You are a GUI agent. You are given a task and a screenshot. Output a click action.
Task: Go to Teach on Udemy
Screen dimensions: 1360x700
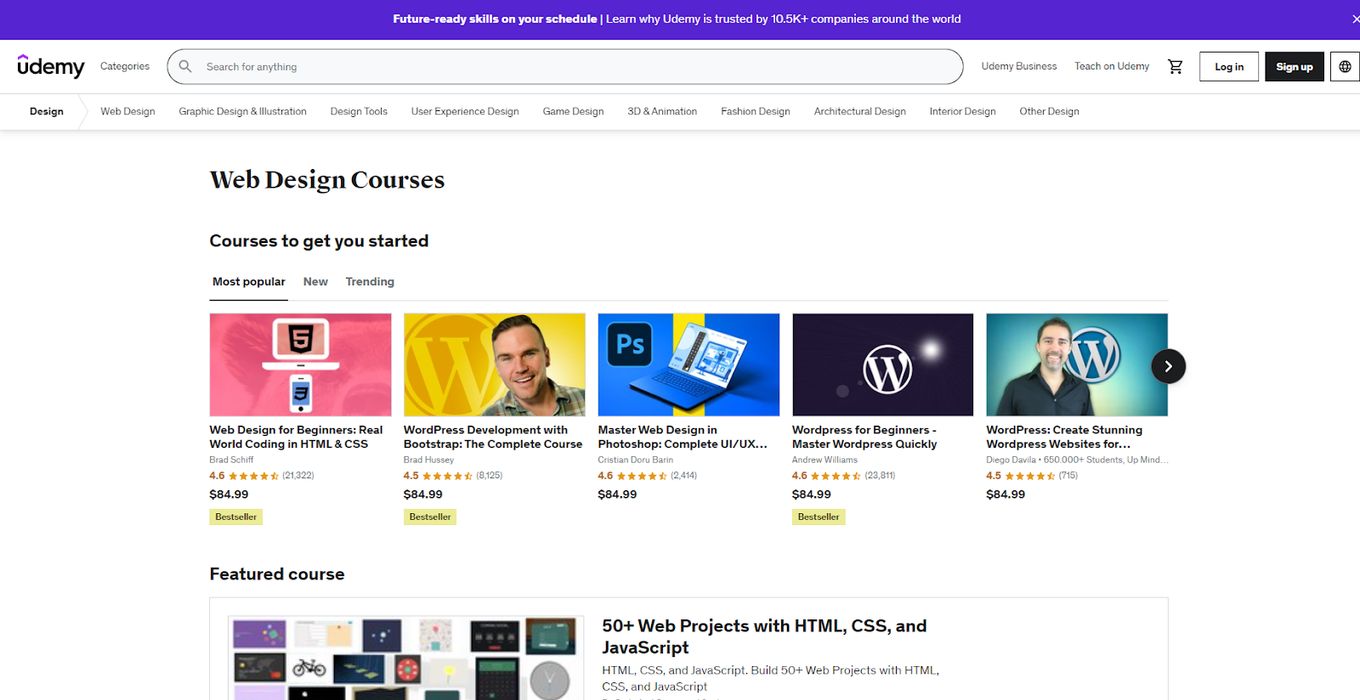coord(1112,67)
